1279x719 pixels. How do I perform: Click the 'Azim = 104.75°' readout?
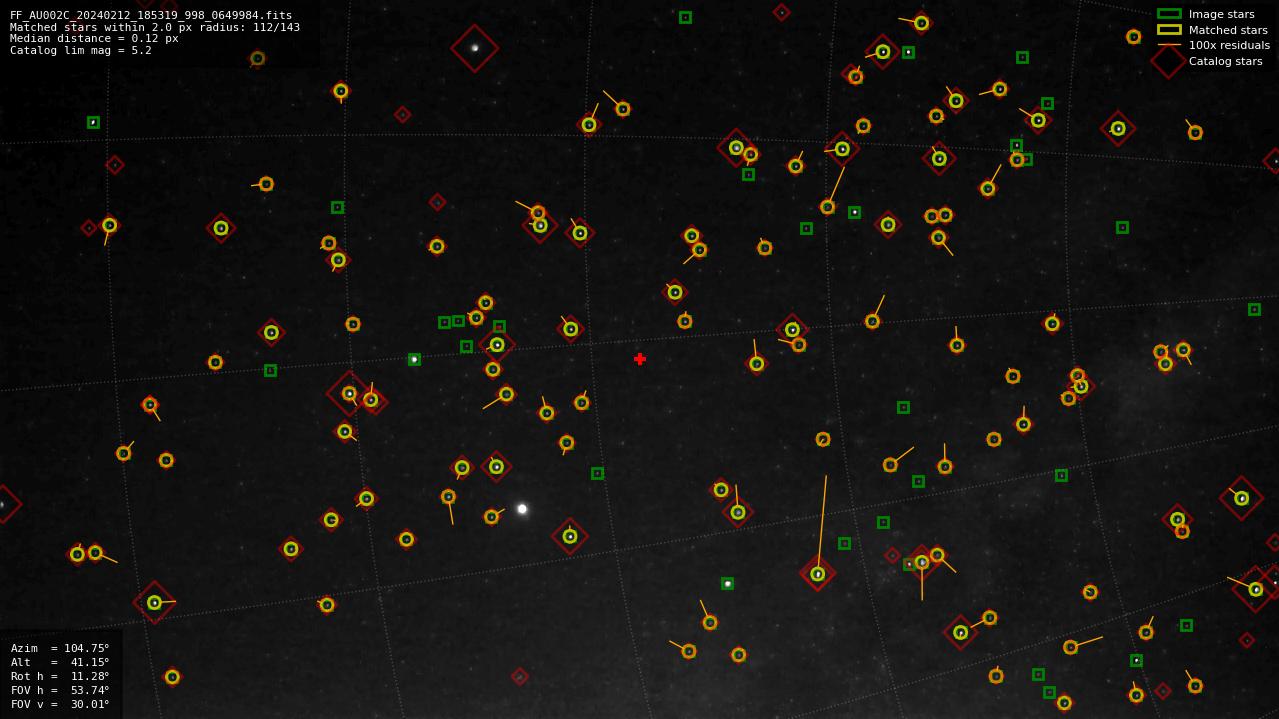pyautogui.click(x=60, y=648)
